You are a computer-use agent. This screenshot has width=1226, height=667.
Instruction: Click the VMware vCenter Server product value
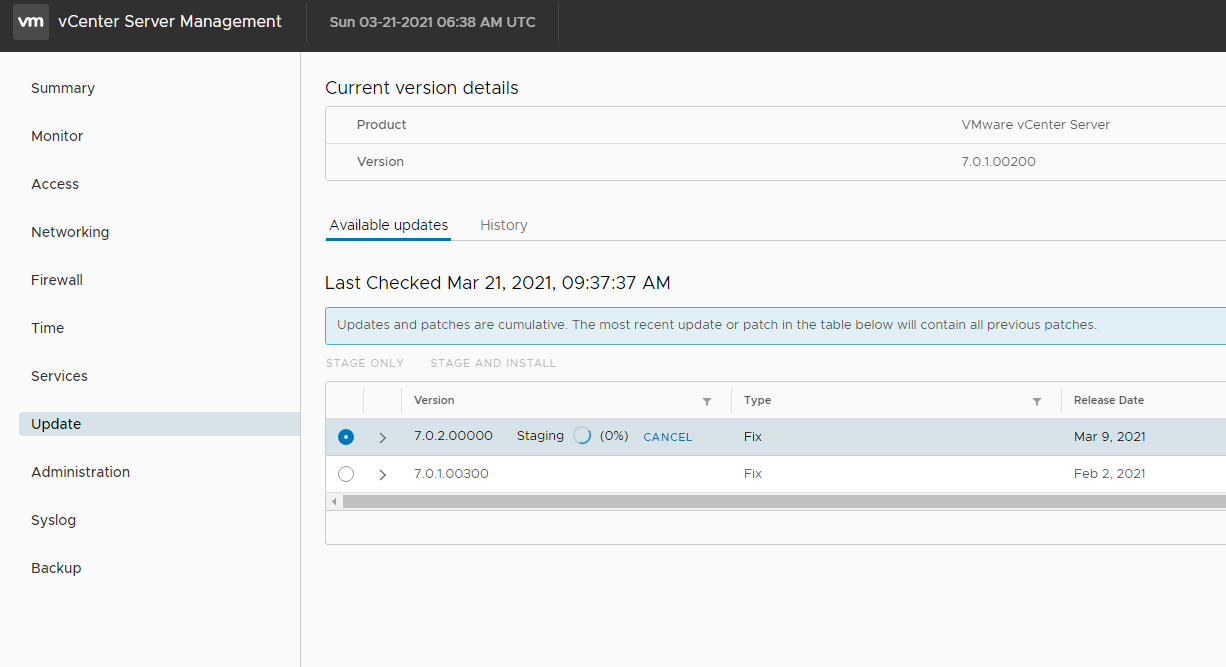(1036, 125)
